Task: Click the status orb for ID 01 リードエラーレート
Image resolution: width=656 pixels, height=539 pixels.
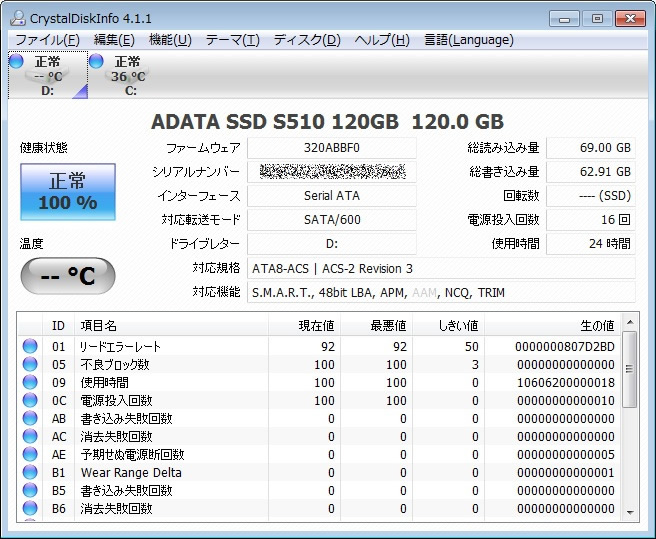Action: 30,346
